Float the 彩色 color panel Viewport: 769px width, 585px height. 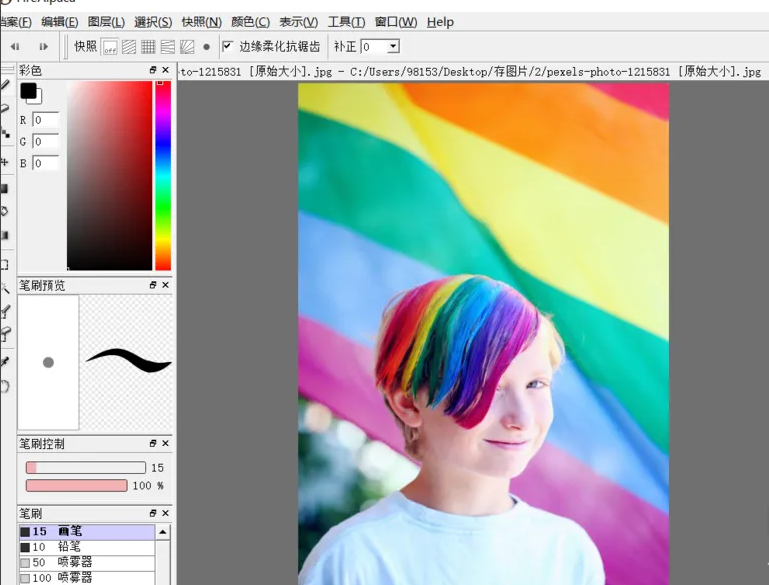pyautogui.click(x=153, y=70)
